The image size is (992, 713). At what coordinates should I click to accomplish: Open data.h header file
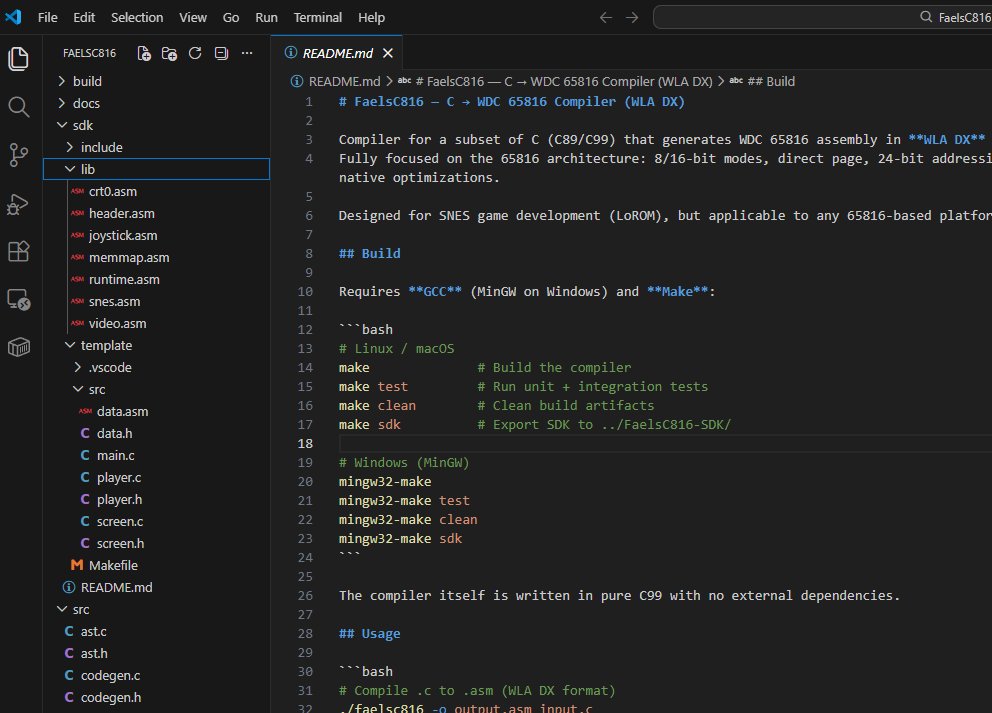(115, 433)
